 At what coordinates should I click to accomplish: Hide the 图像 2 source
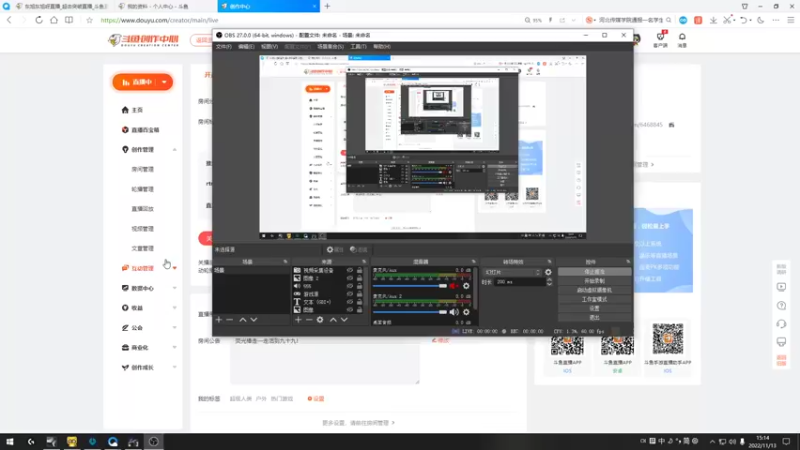pos(350,278)
